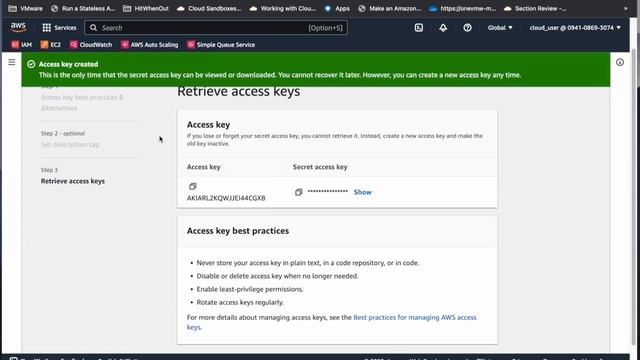Click the Access key best practices heading

pos(238,231)
